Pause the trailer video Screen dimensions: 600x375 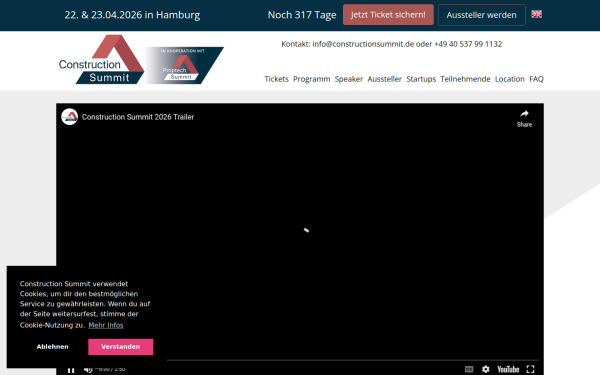pyautogui.click(x=71, y=370)
